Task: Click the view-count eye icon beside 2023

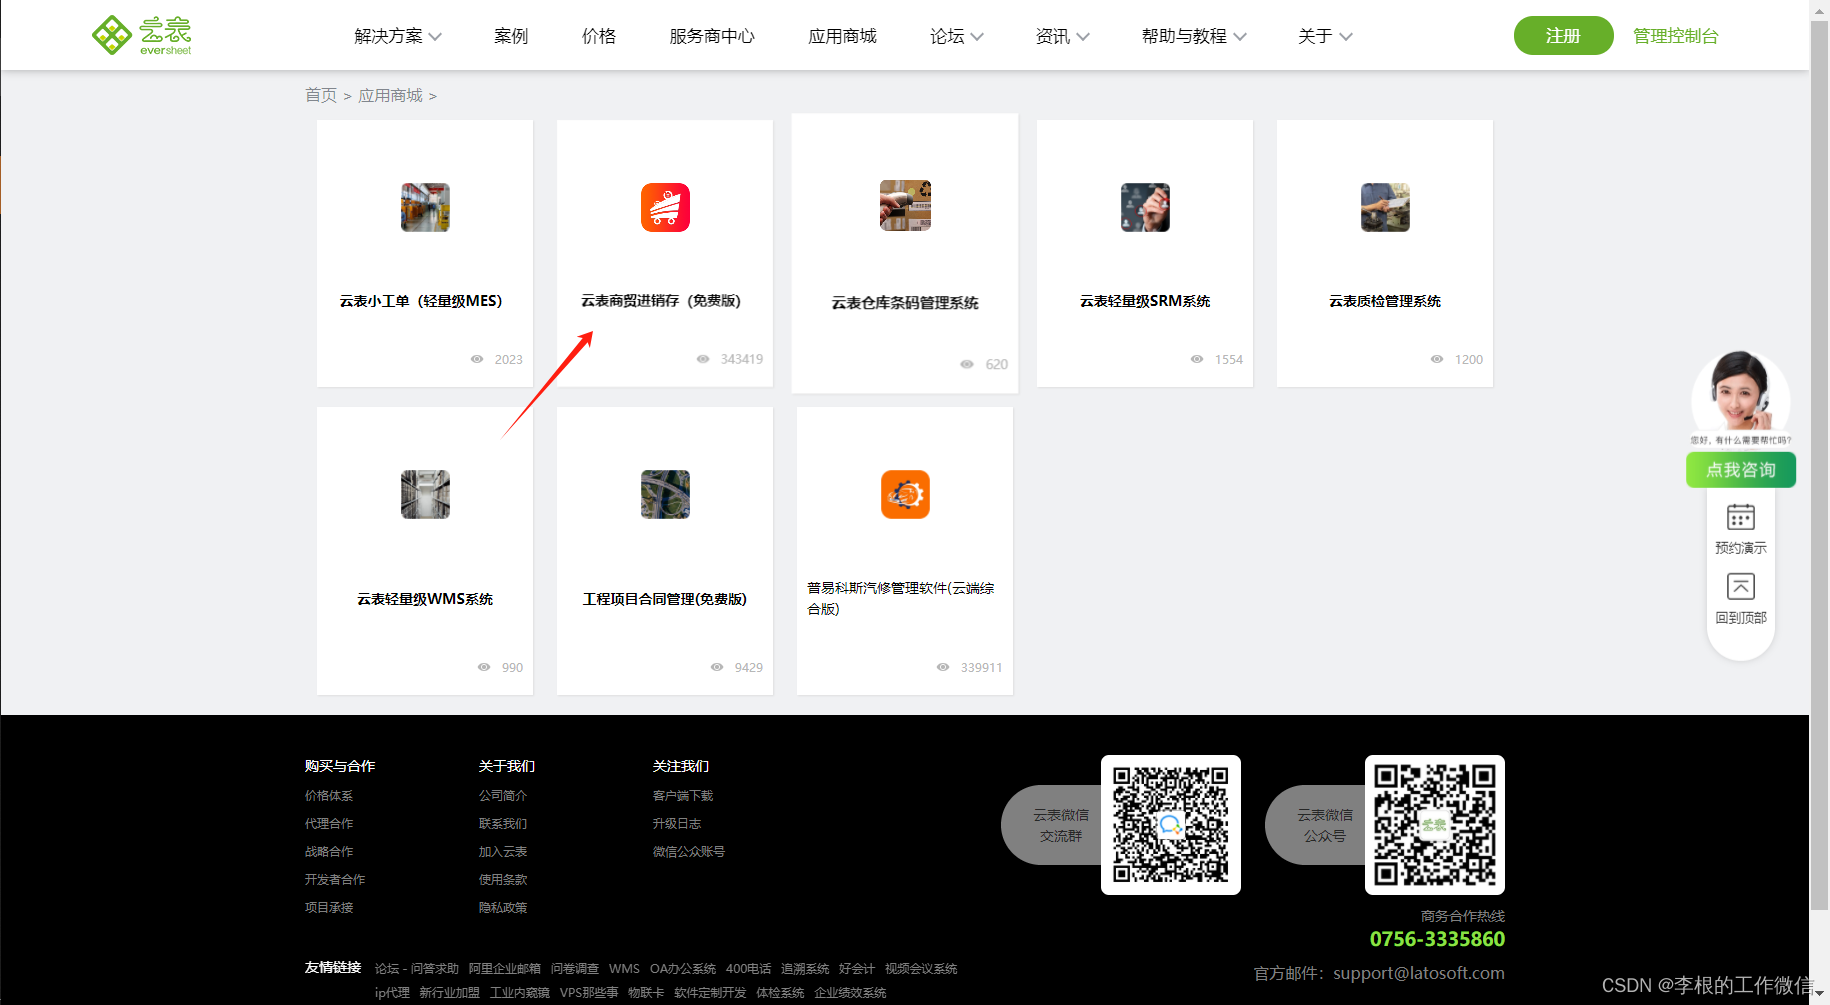Action: pos(477,359)
